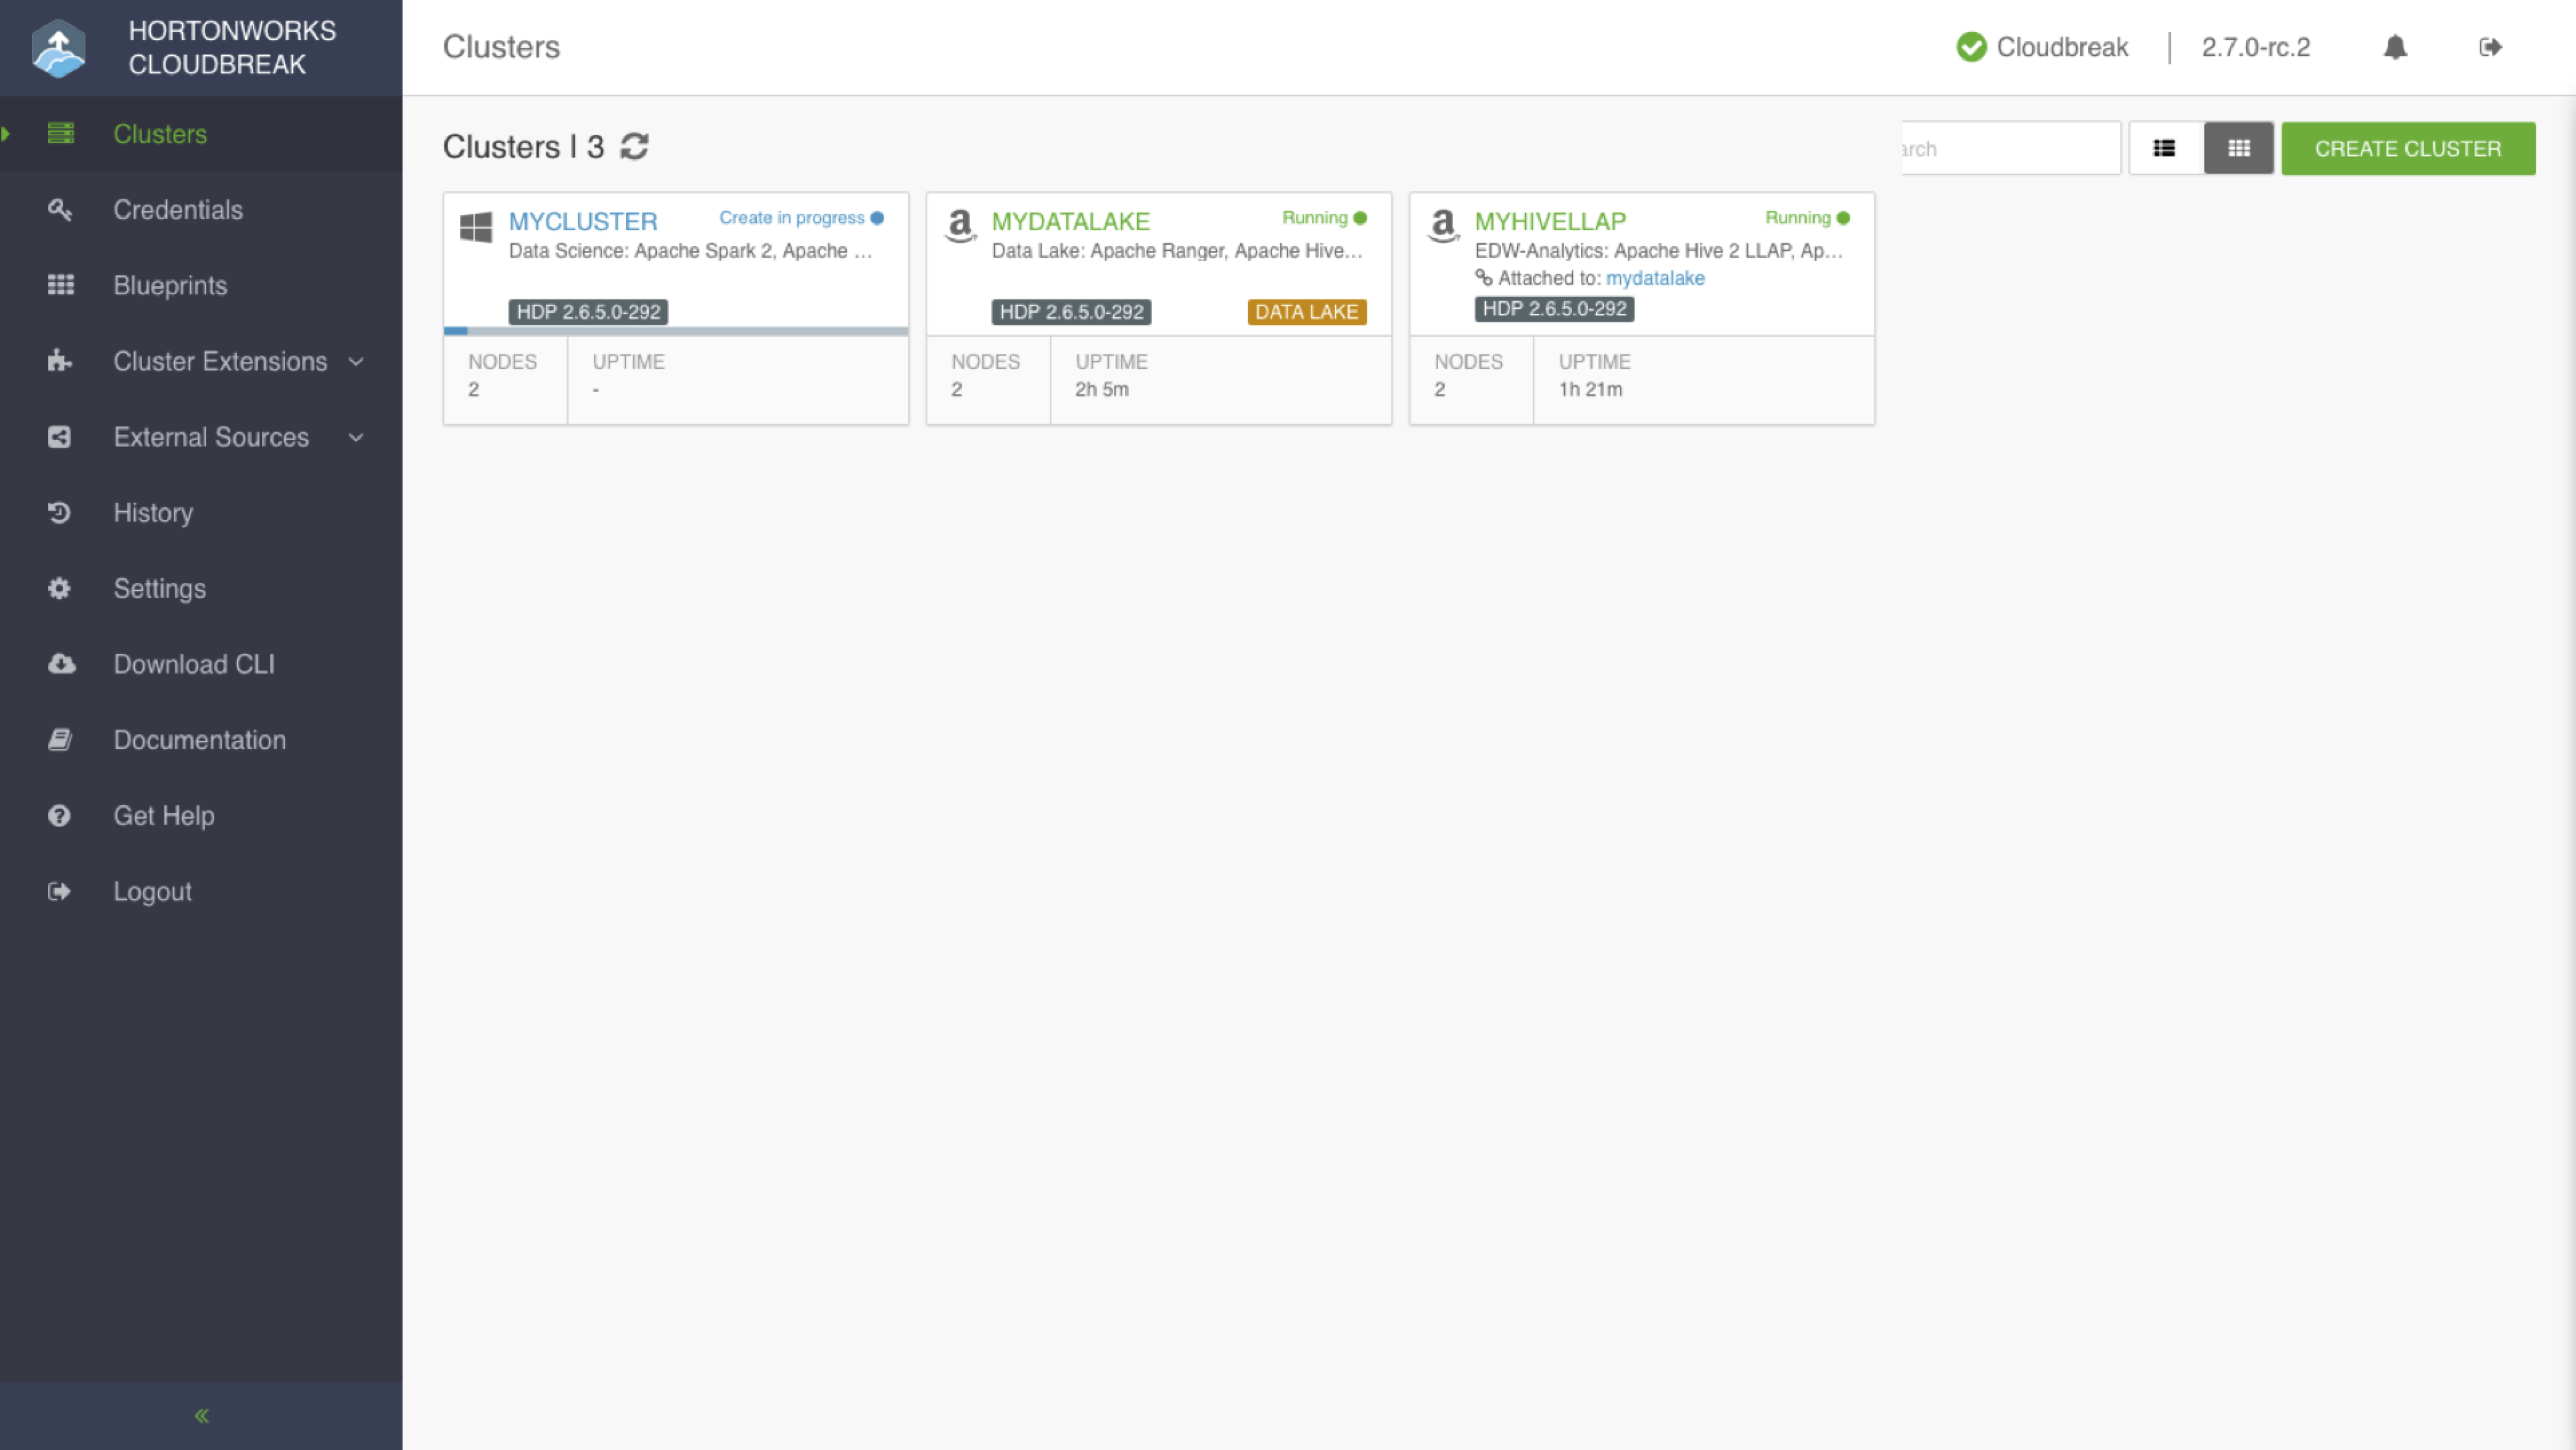Open the Documentation menu item
The height and width of the screenshot is (1450, 2576).
[x=199, y=740]
